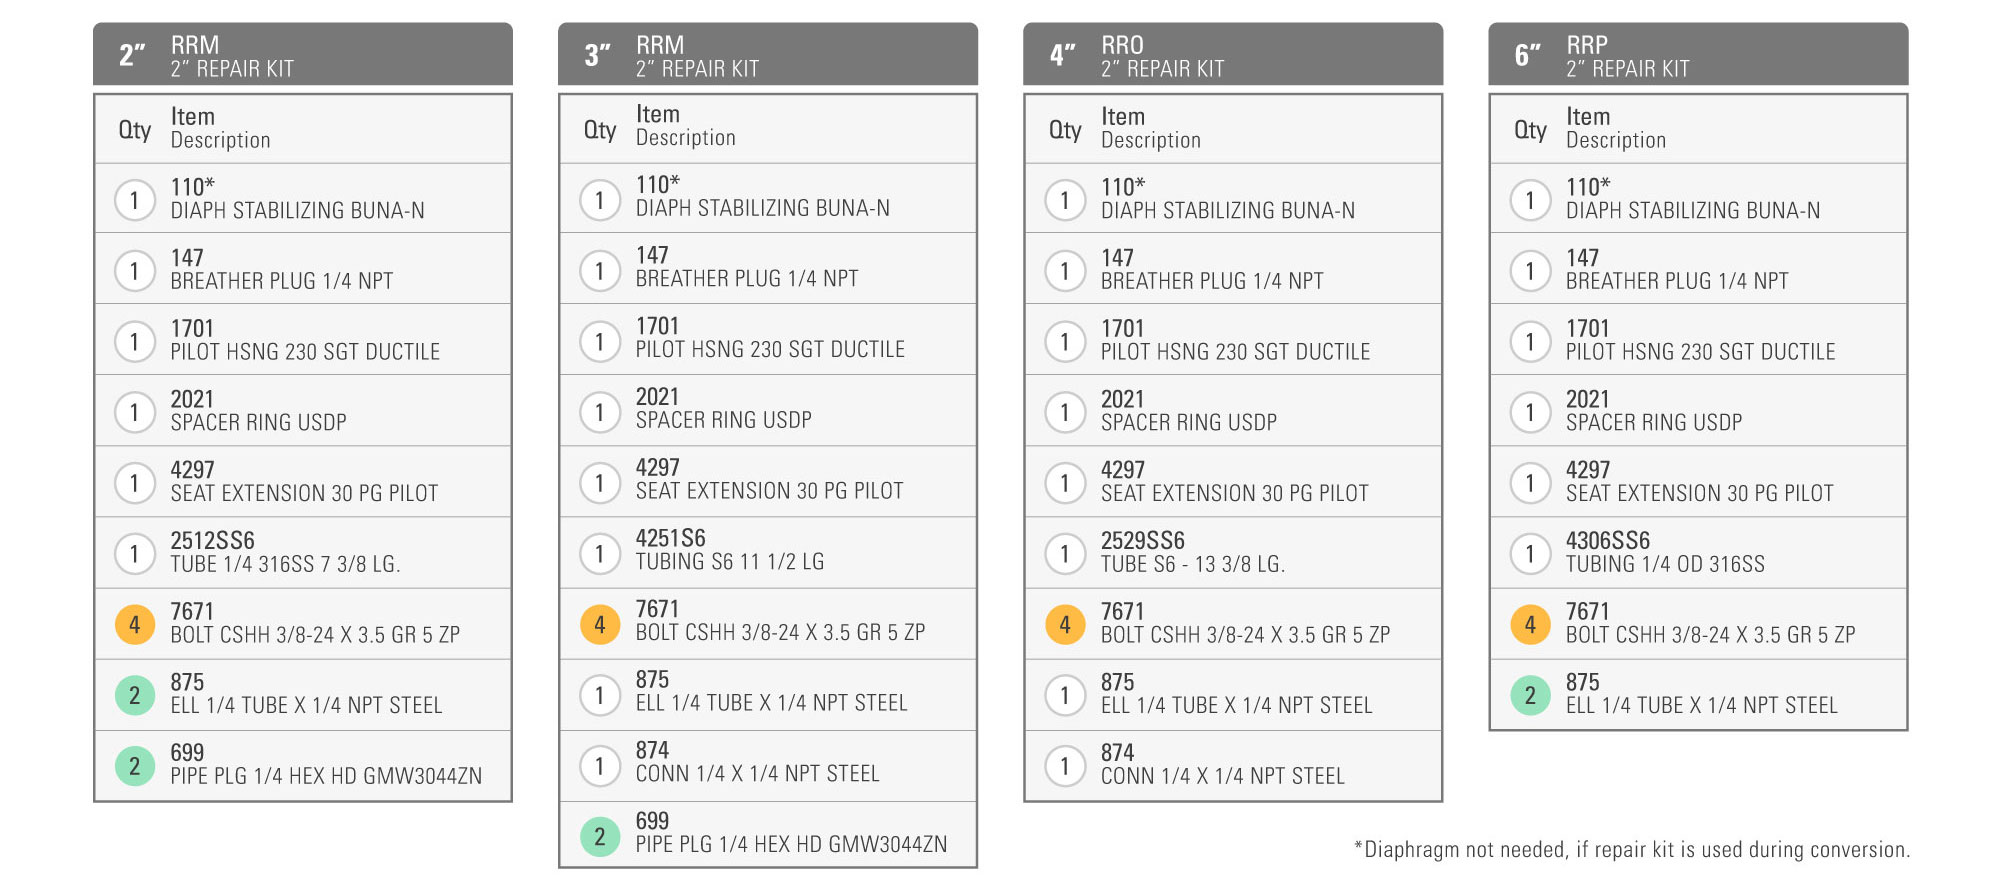This screenshot has width=2000, height=891.
Task: Click the Qty column header in 6" kit
Action: click(1530, 129)
